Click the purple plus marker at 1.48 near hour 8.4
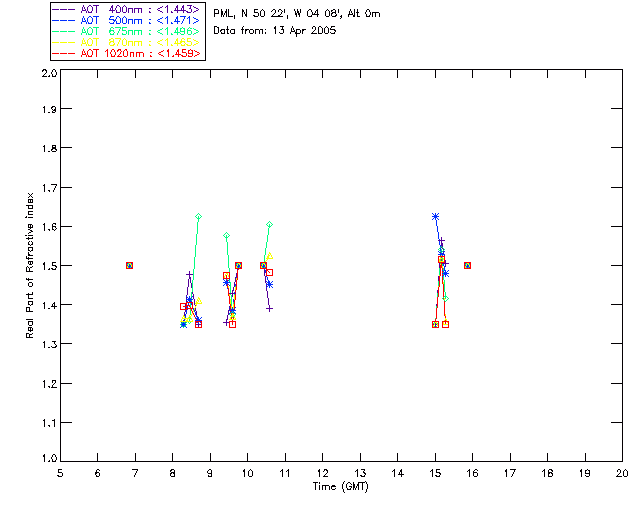This screenshot has height=512, width=640. [189, 274]
